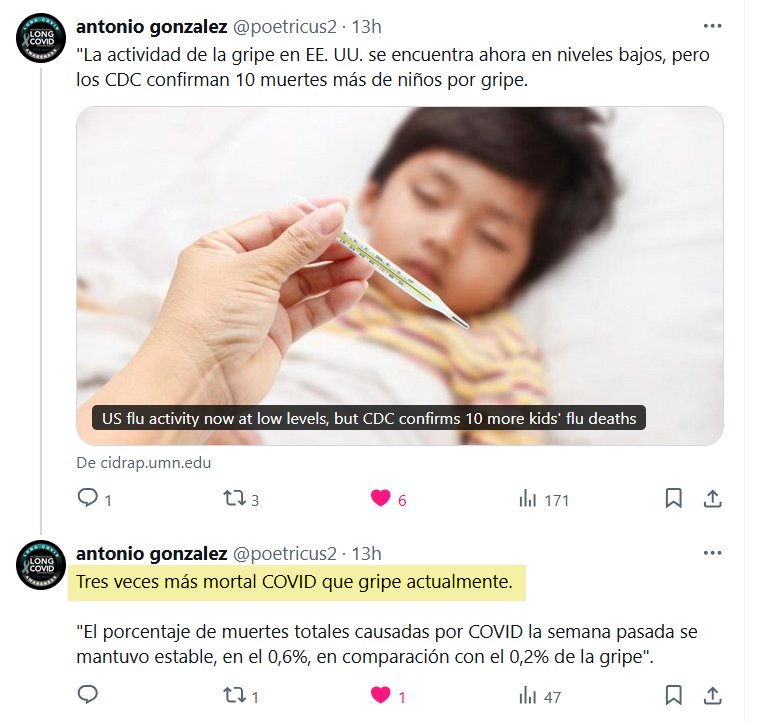764x722 pixels.
Task: Click the Long Covid avatar on first tweet
Action: coord(41,38)
